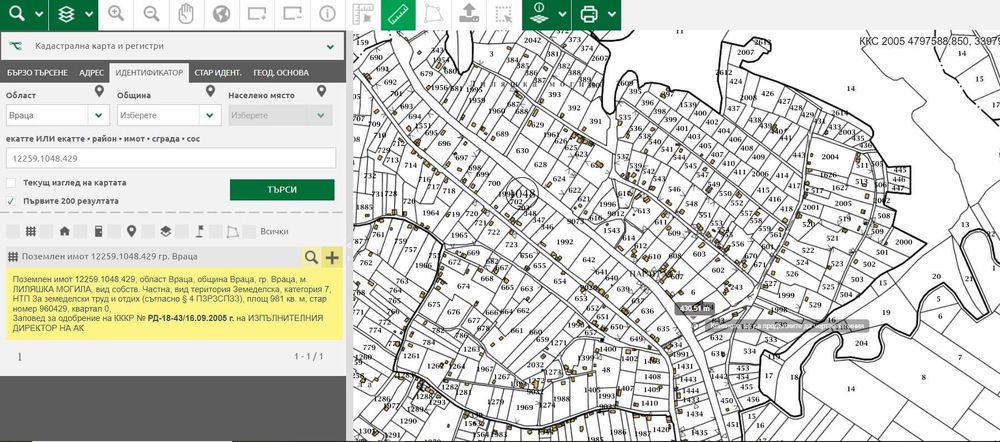Image resolution: width=1000 pixels, height=442 pixels.
Task: Click the zoom in magnifier tool
Action: (x=117, y=14)
